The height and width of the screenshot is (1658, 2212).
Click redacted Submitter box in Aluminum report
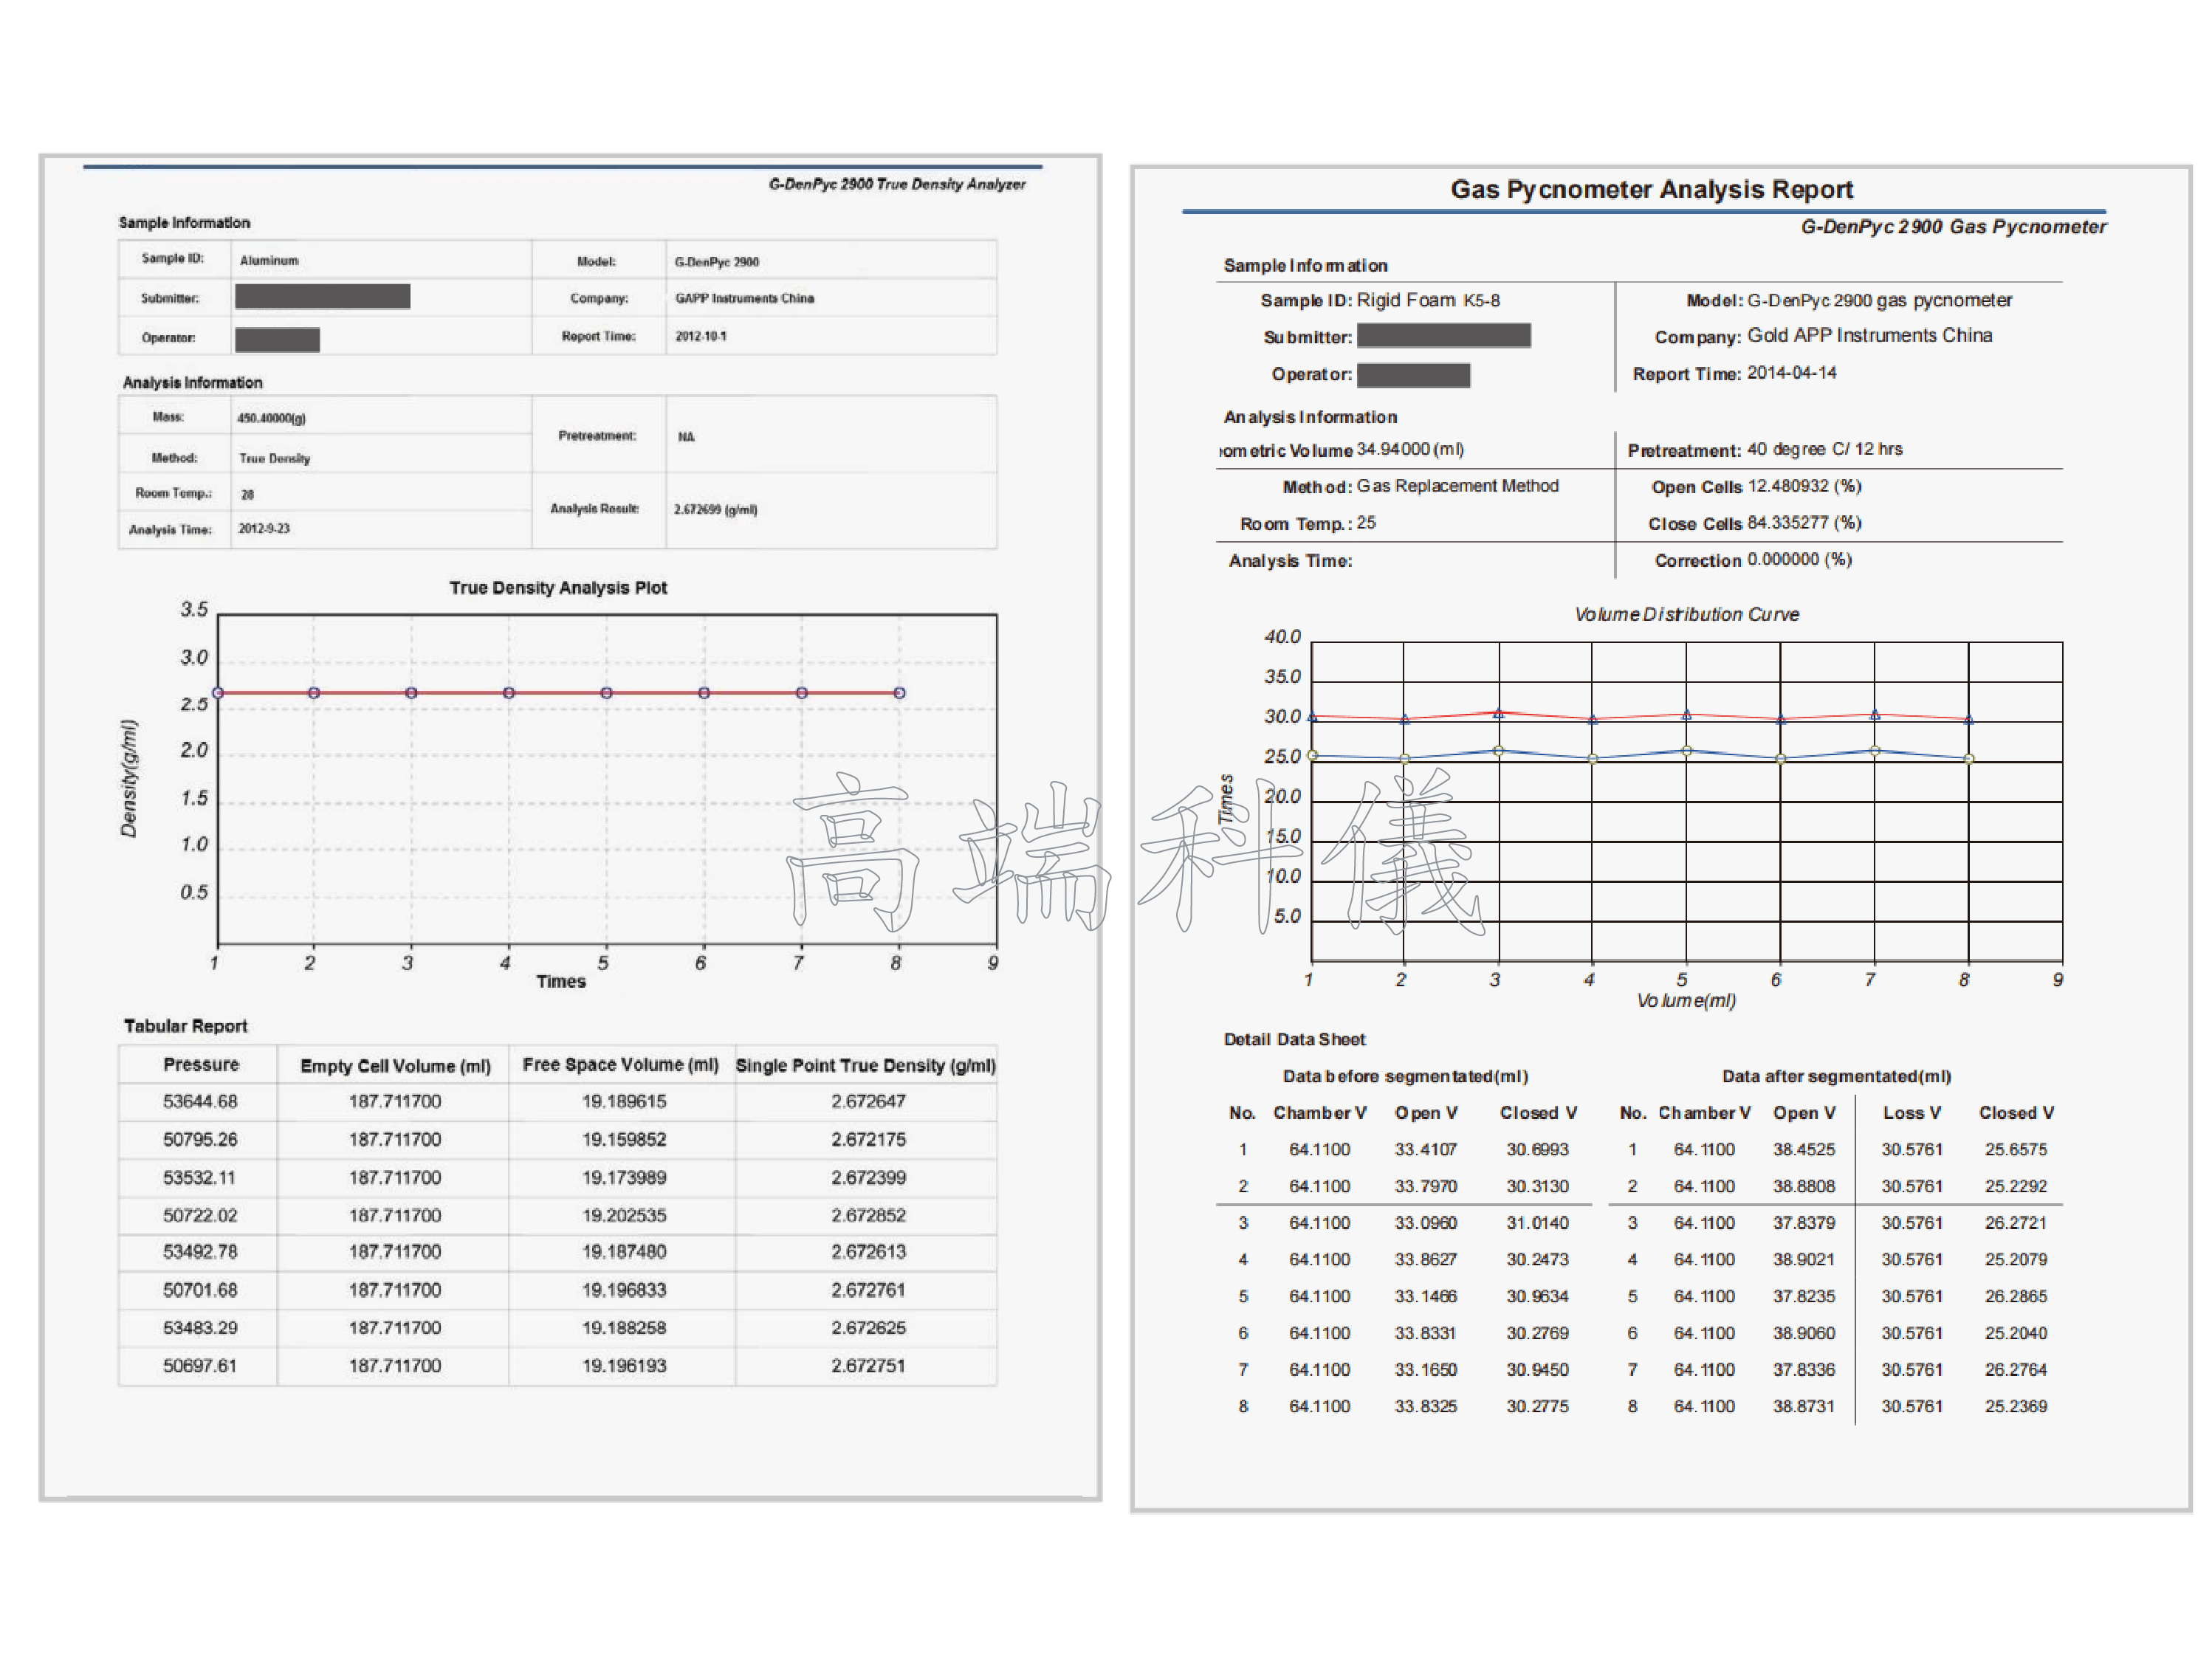322,297
